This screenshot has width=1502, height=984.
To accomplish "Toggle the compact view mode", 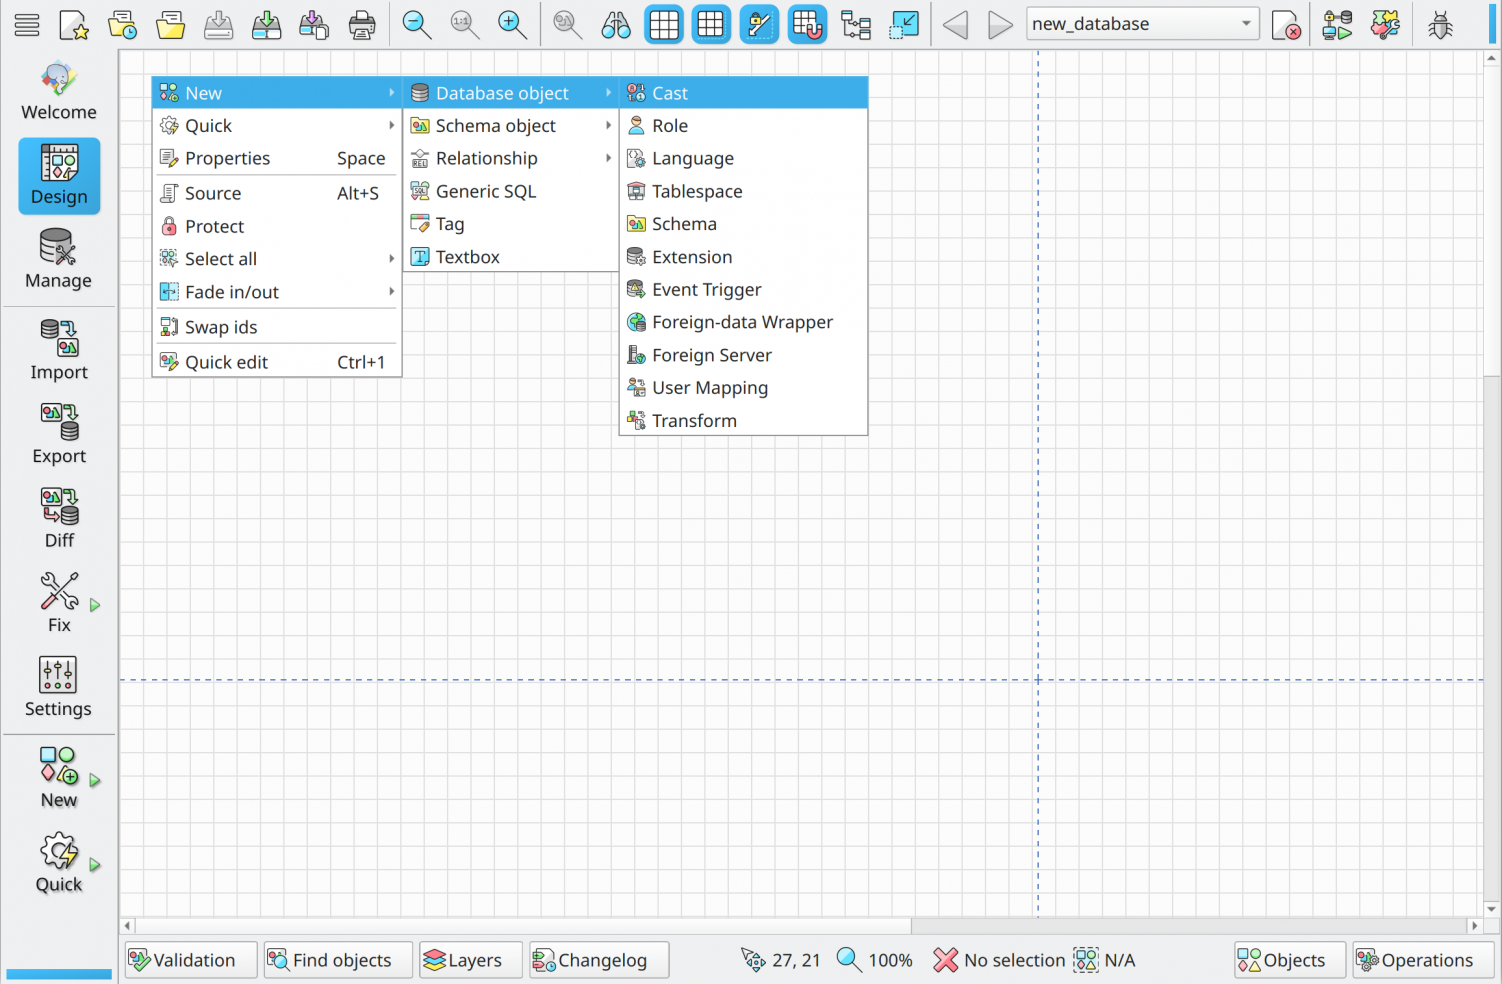I will pos(904,24).
